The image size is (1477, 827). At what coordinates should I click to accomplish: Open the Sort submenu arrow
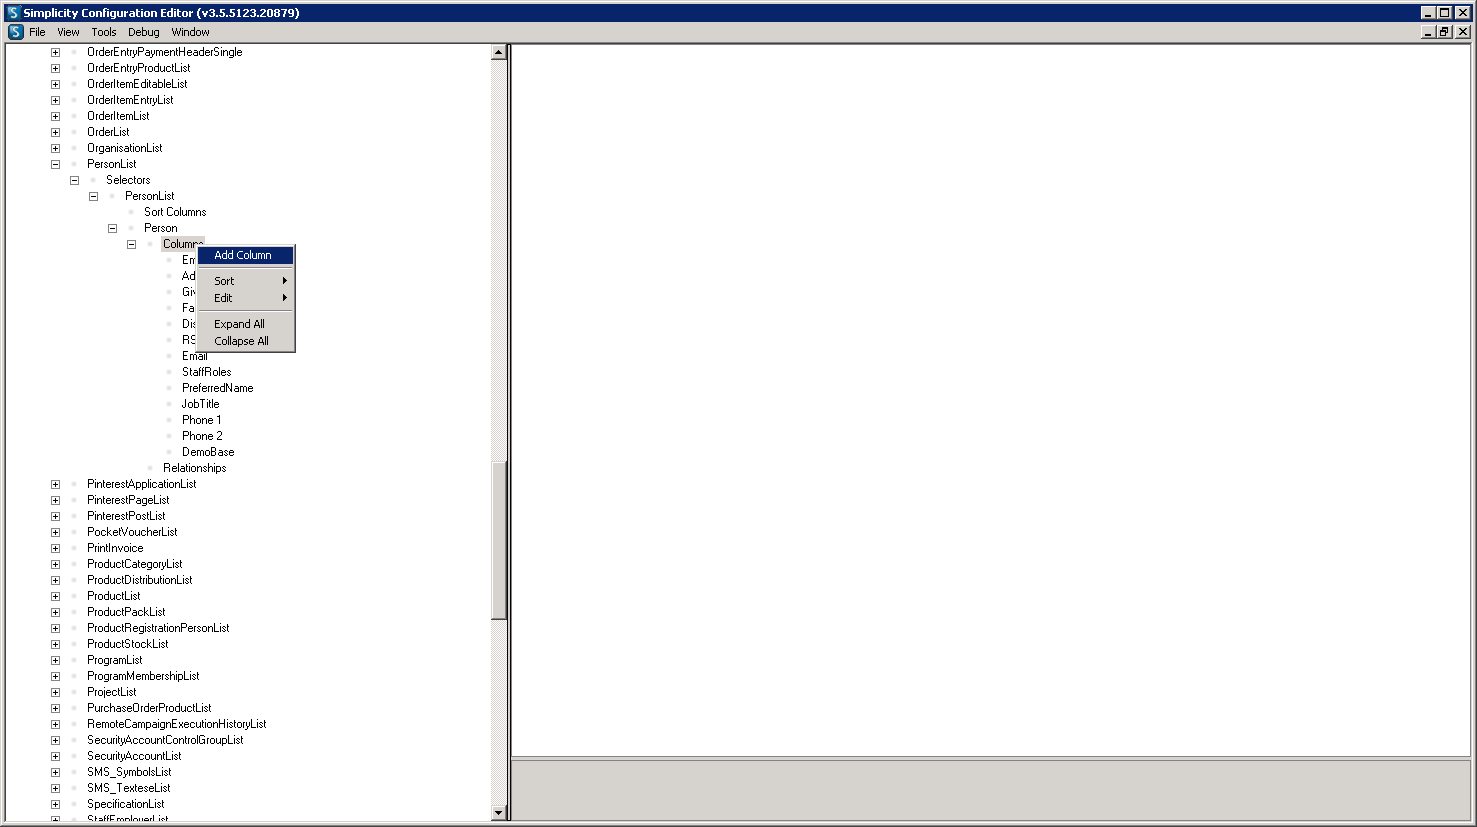click(285, 281)
